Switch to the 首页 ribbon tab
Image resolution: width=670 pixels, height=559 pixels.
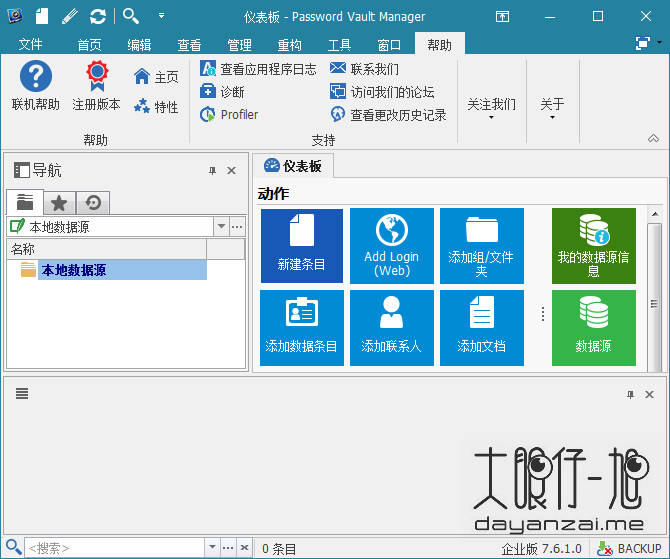[89, 44]
